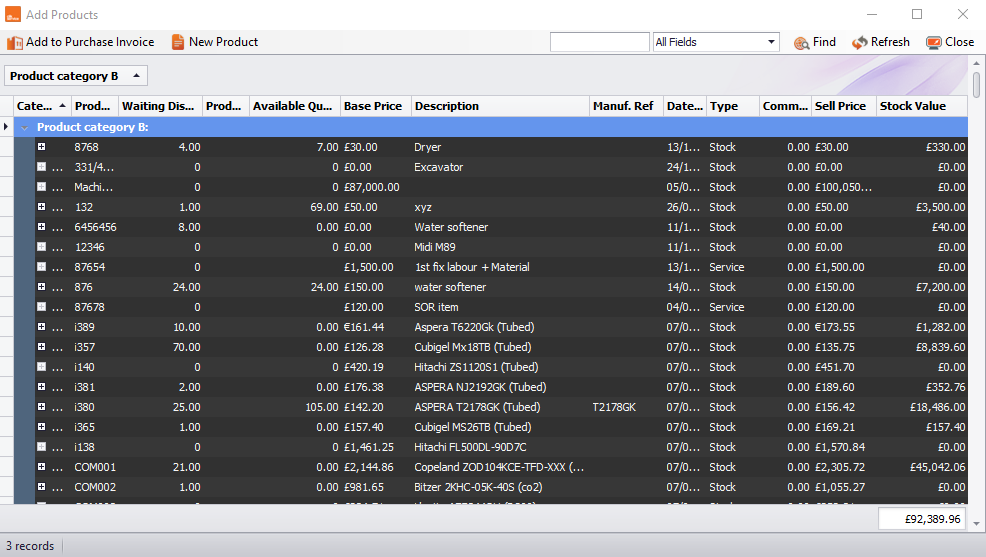Screen dimensions: 986x557
Task: Sort by Manuf. Ref column header
Action: click(x=626, y=106)
